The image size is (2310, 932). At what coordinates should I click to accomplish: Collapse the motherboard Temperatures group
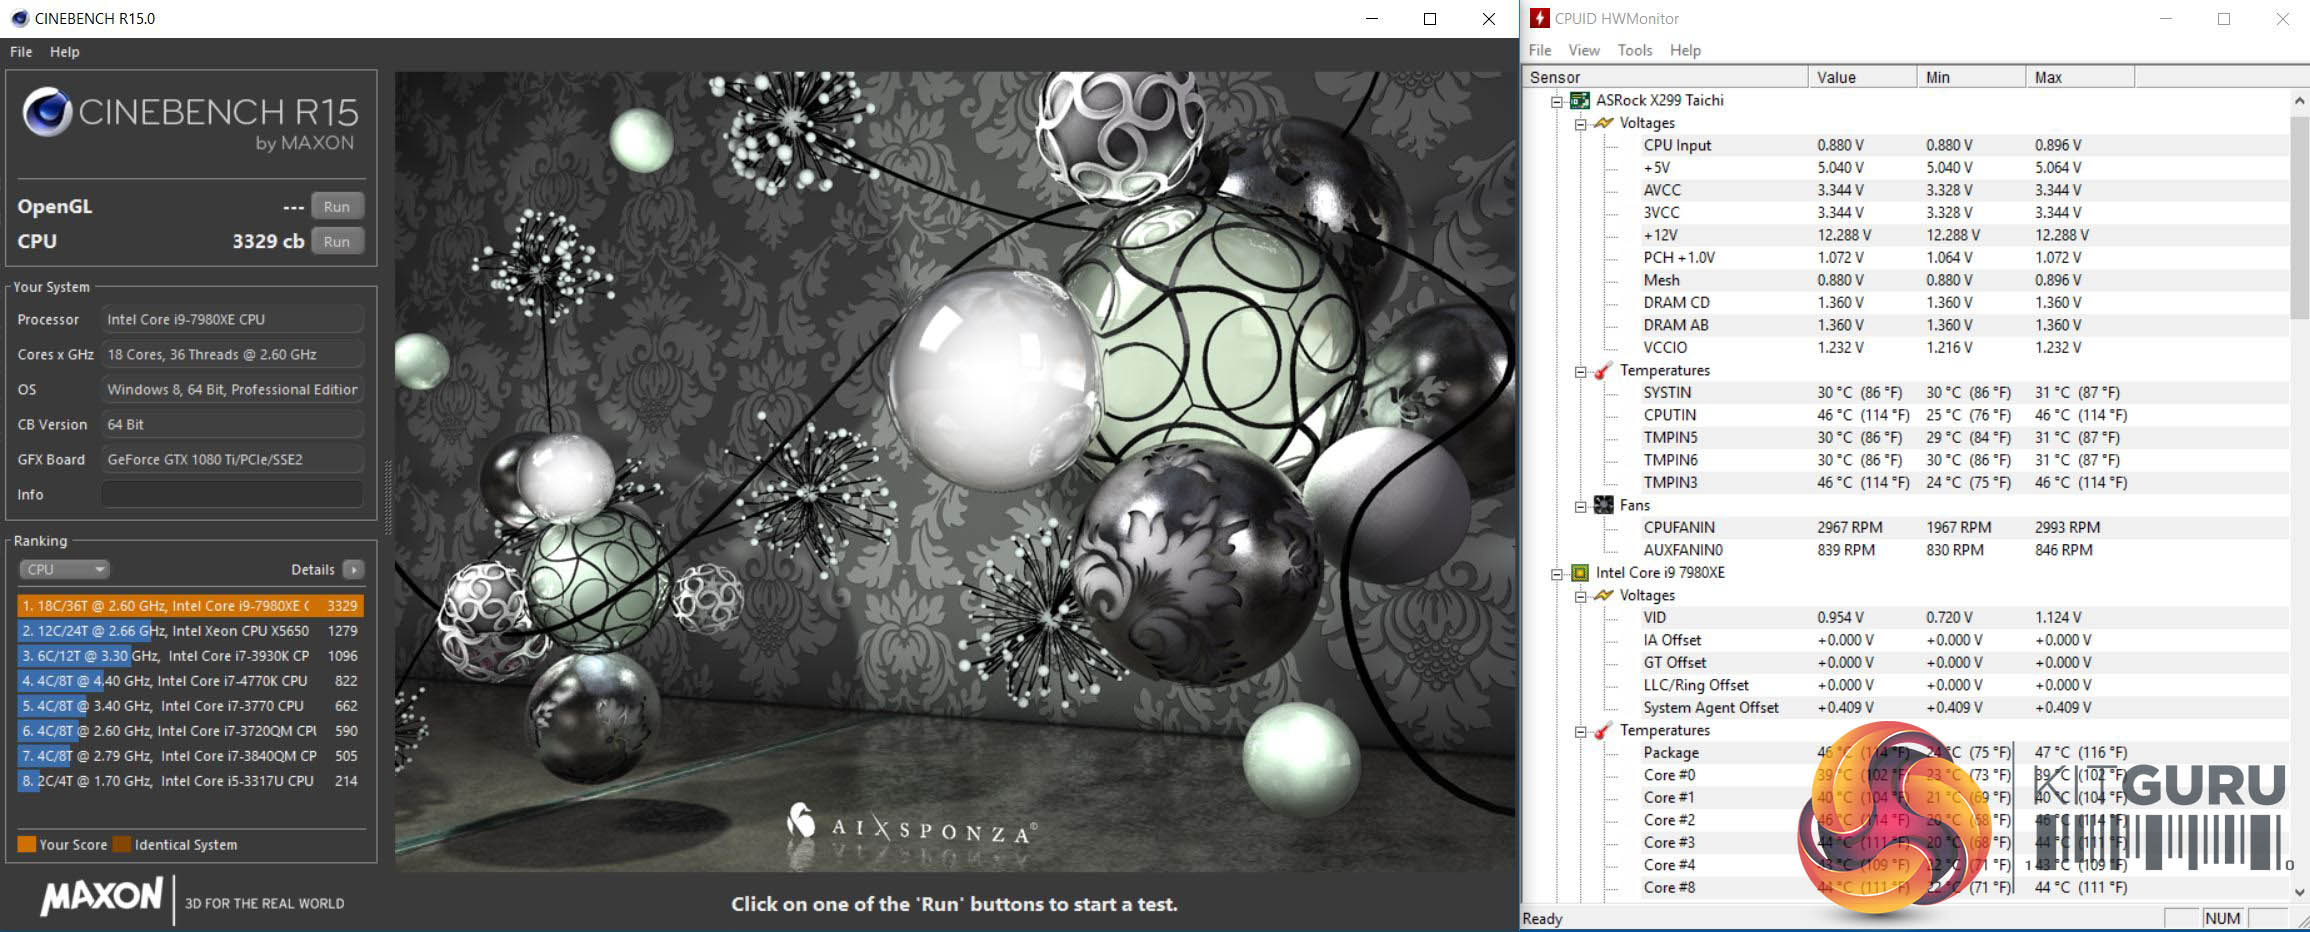coord(1581,371)
